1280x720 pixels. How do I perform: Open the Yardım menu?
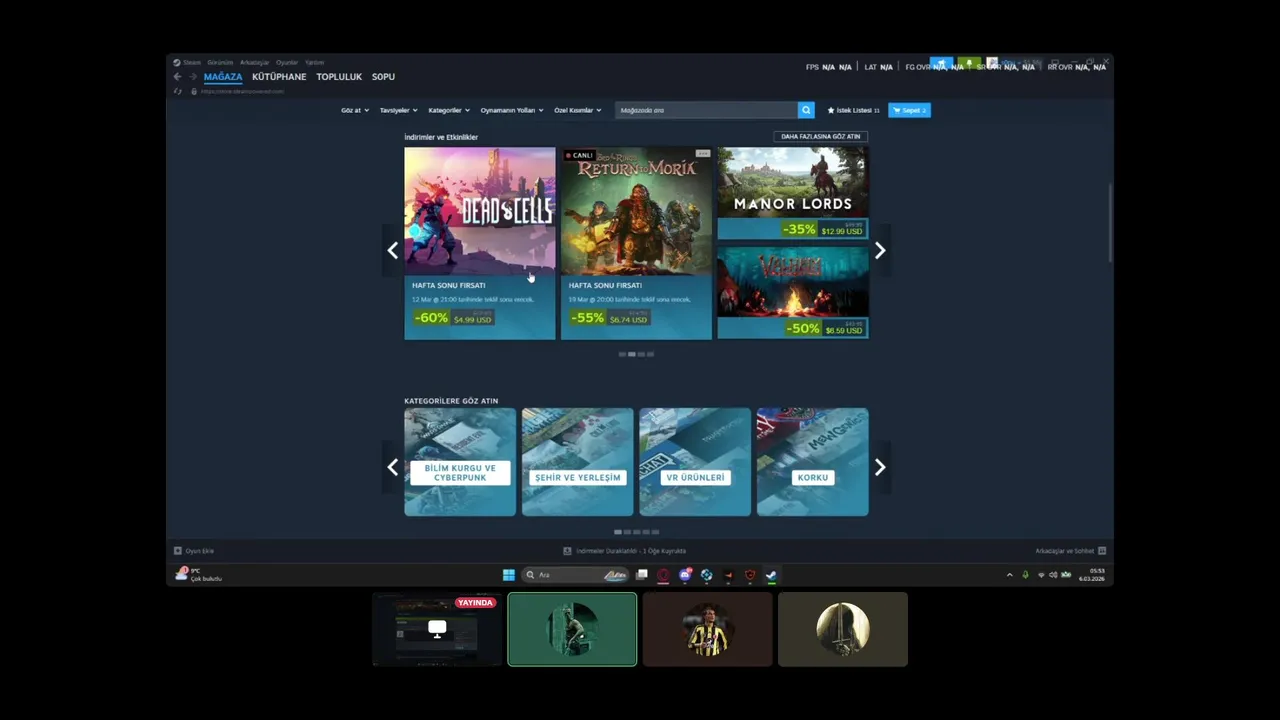pos(314,62)
